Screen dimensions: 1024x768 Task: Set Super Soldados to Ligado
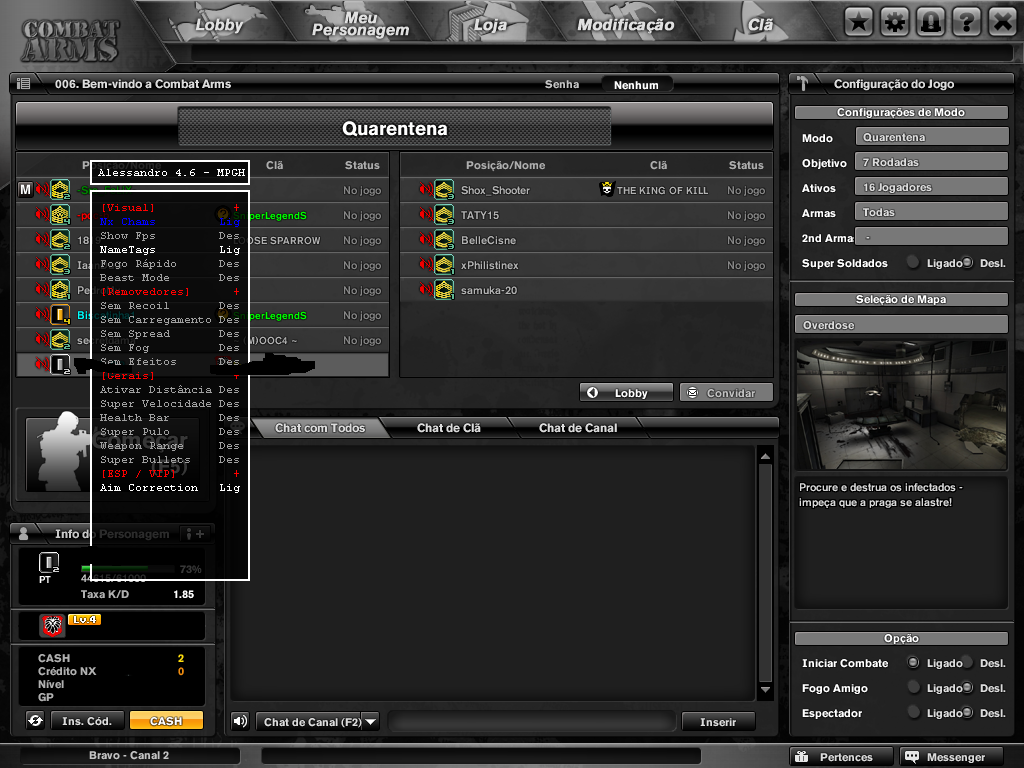point(913,263)
